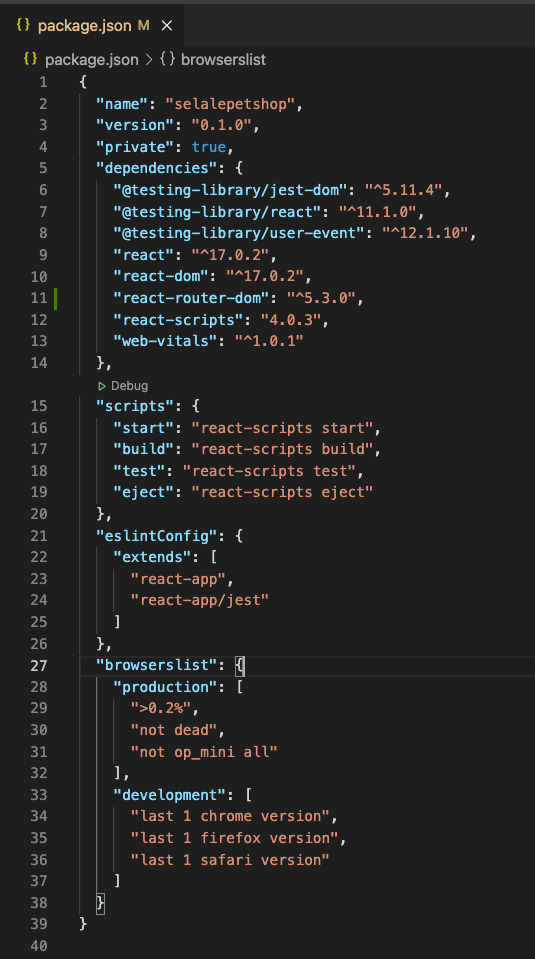This screenshot has height=959, width=535.
Task: Click the JSON file icon in the tab
Action: (x=23, y=26)
